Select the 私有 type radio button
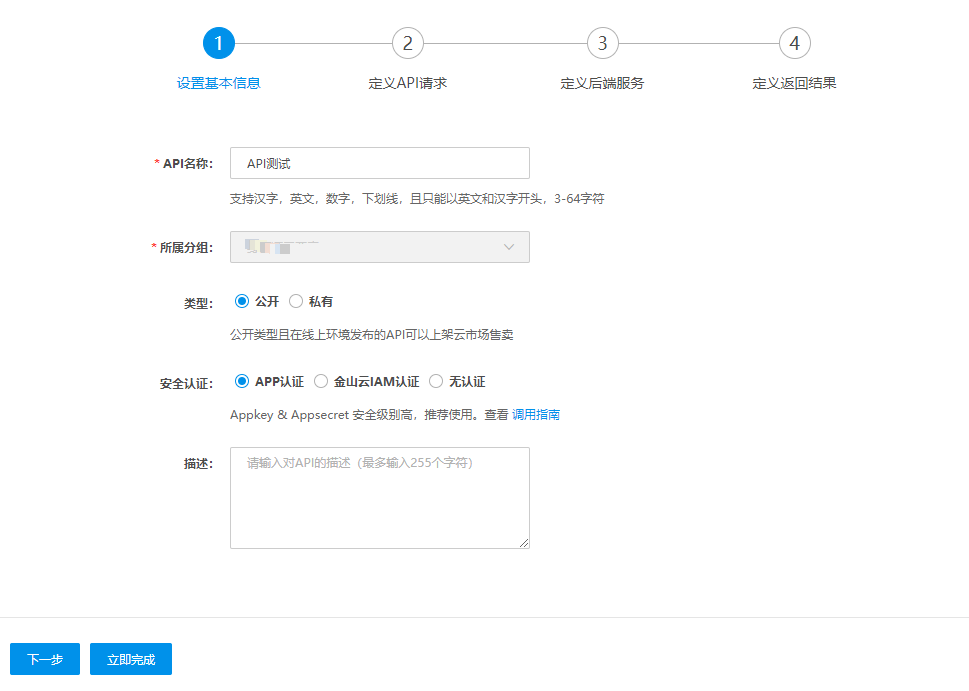This screenshot has width=969, height=691. [x=296, y=301]
